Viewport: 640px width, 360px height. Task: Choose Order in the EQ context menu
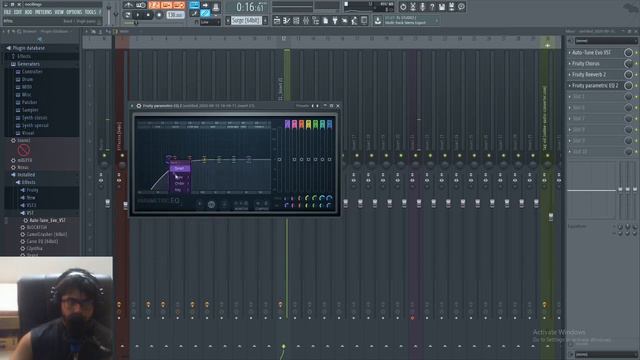click(179, 184)
